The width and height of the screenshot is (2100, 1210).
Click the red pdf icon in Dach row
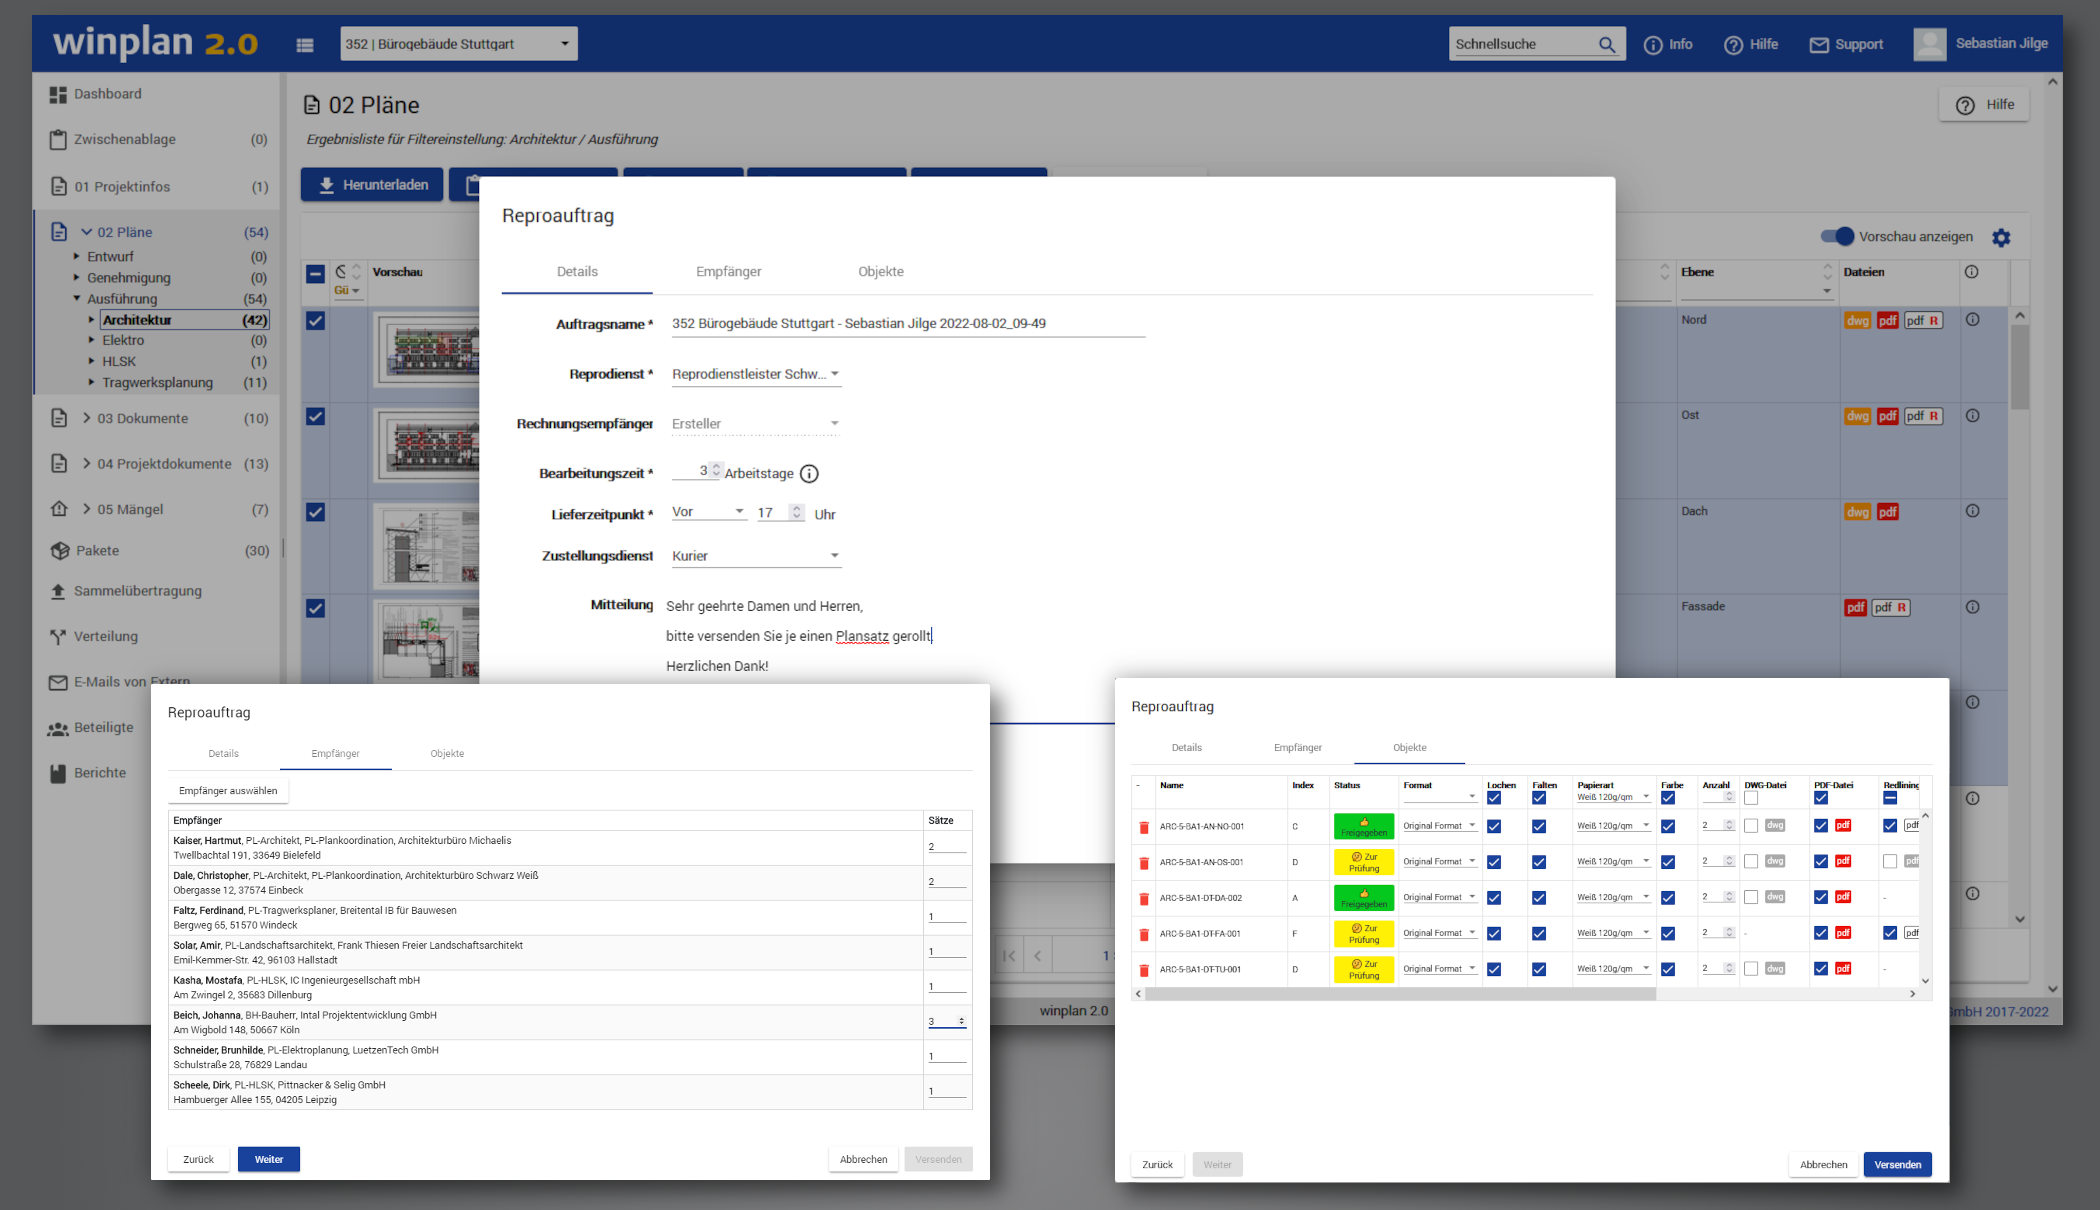click(1887, 512)
